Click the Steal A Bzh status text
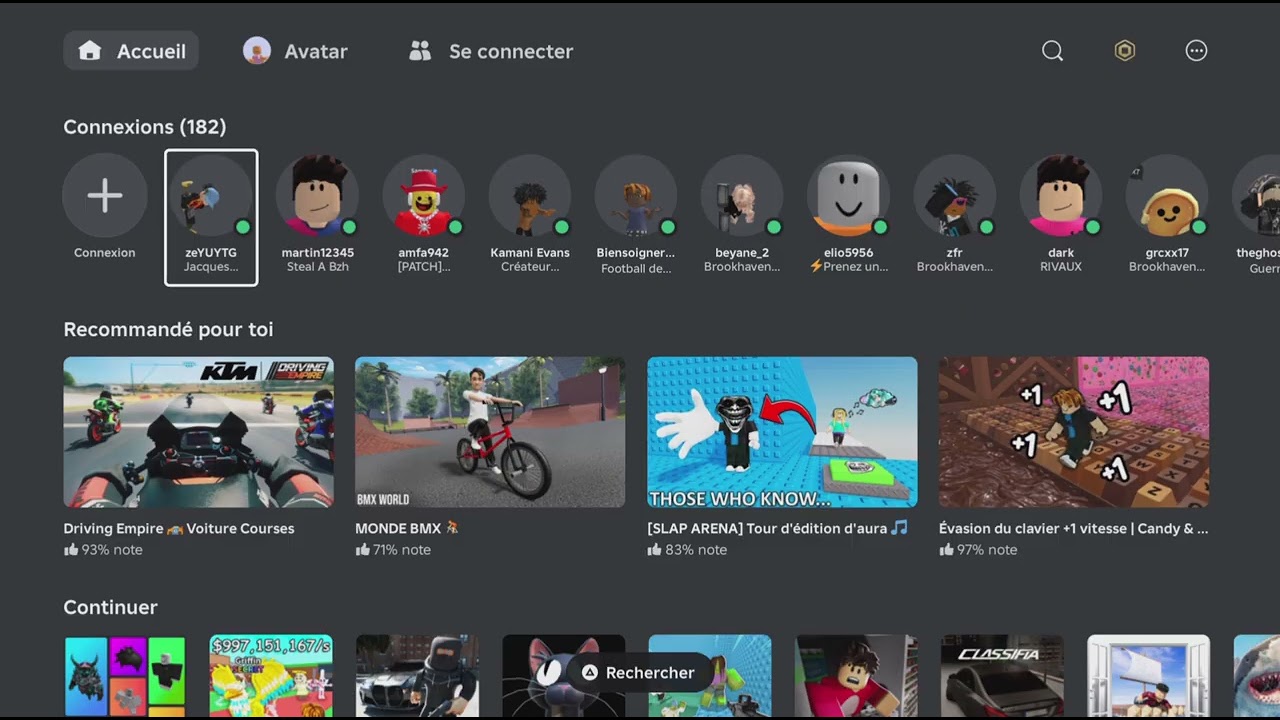The width and height of the screenshot is (1280, 720). [x=317, y=267]
